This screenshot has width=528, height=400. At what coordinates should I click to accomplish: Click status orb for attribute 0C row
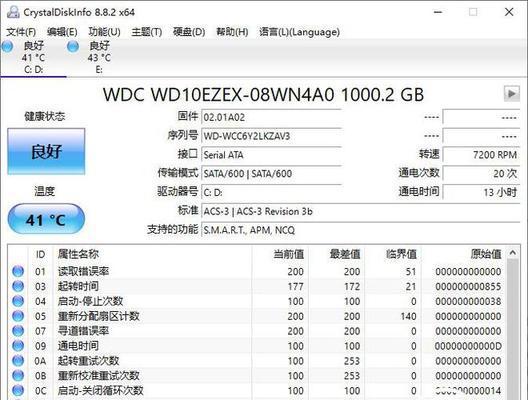point(18,391)
